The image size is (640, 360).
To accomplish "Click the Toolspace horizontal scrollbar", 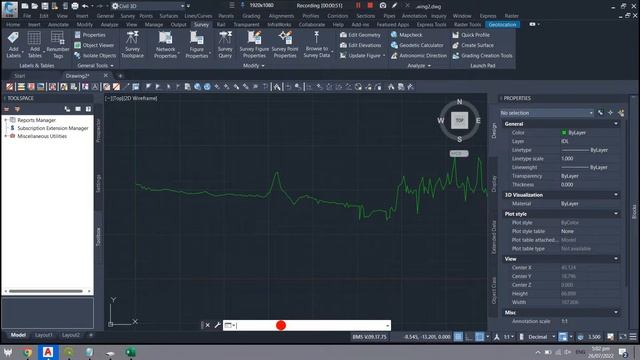I will pyautogui.click(x=46, y=291).
